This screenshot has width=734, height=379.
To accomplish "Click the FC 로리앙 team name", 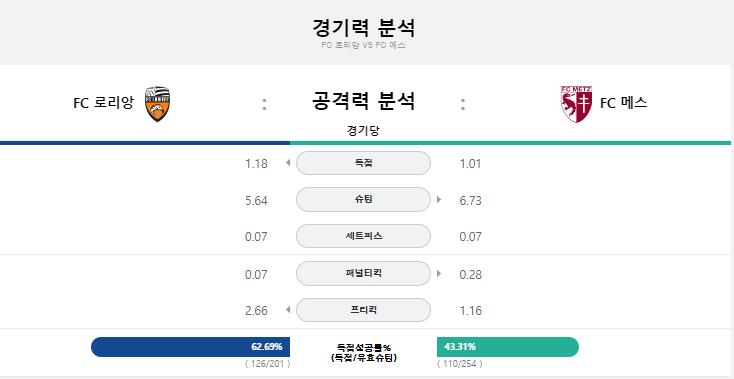I will click(x=103, y=103).
